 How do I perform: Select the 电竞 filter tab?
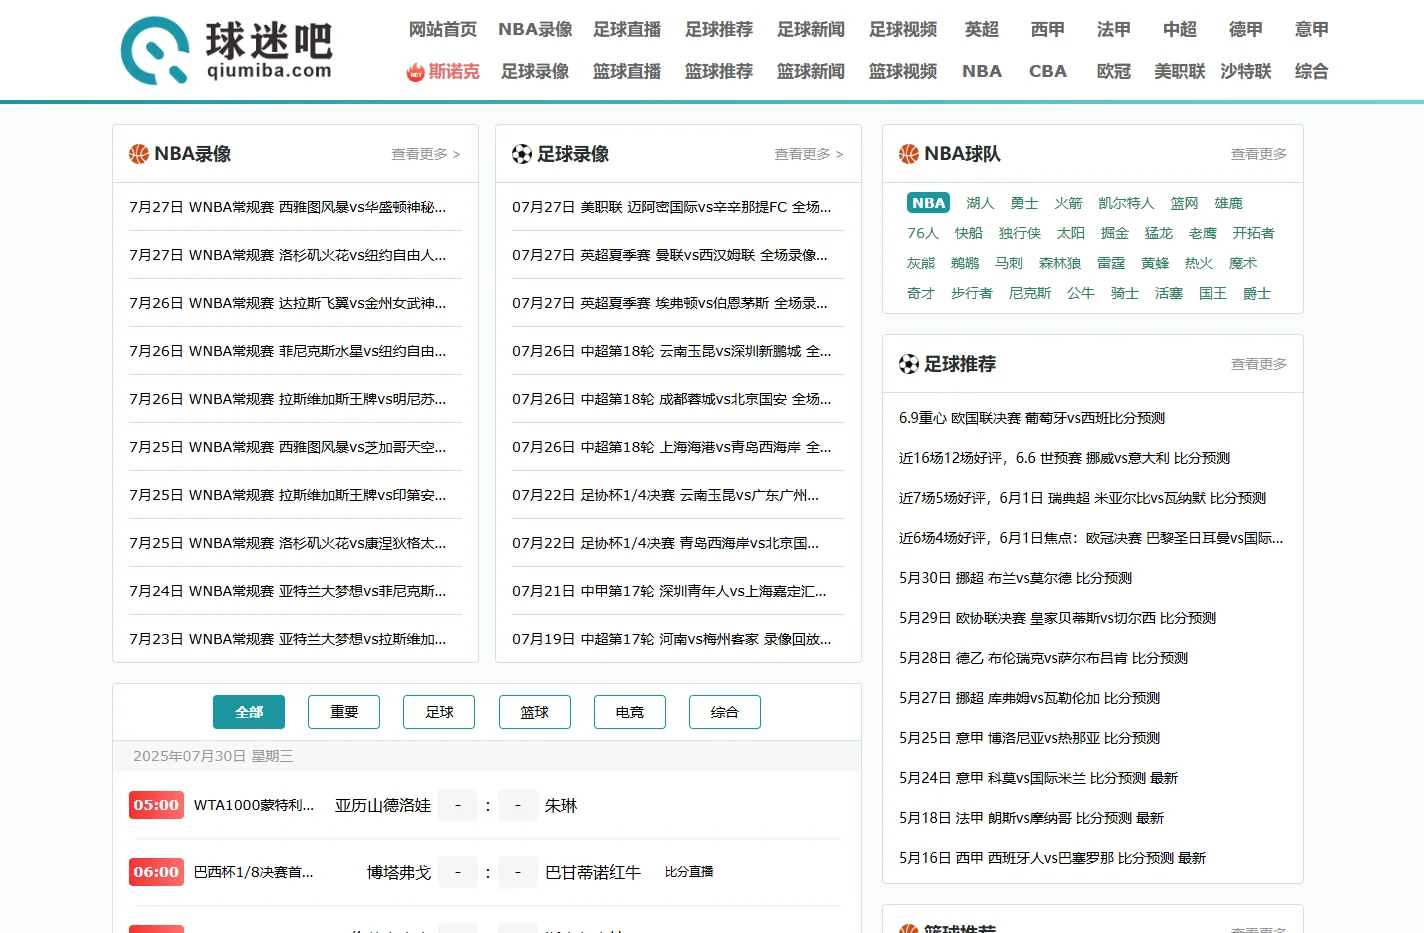point(630,712)
